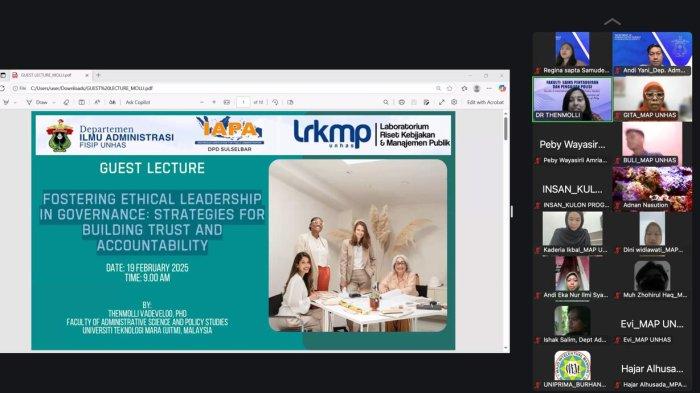Rotate the PDF page
Viewport: 700px width, 393px height.
(275, 102)
